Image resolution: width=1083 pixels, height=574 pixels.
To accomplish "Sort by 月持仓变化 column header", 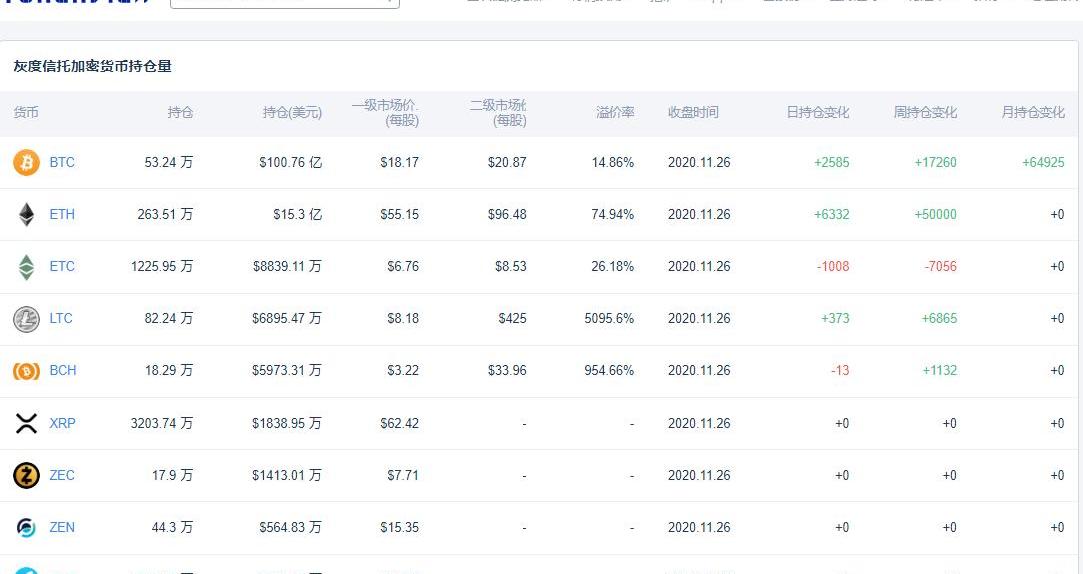I will click(1033, 113).
